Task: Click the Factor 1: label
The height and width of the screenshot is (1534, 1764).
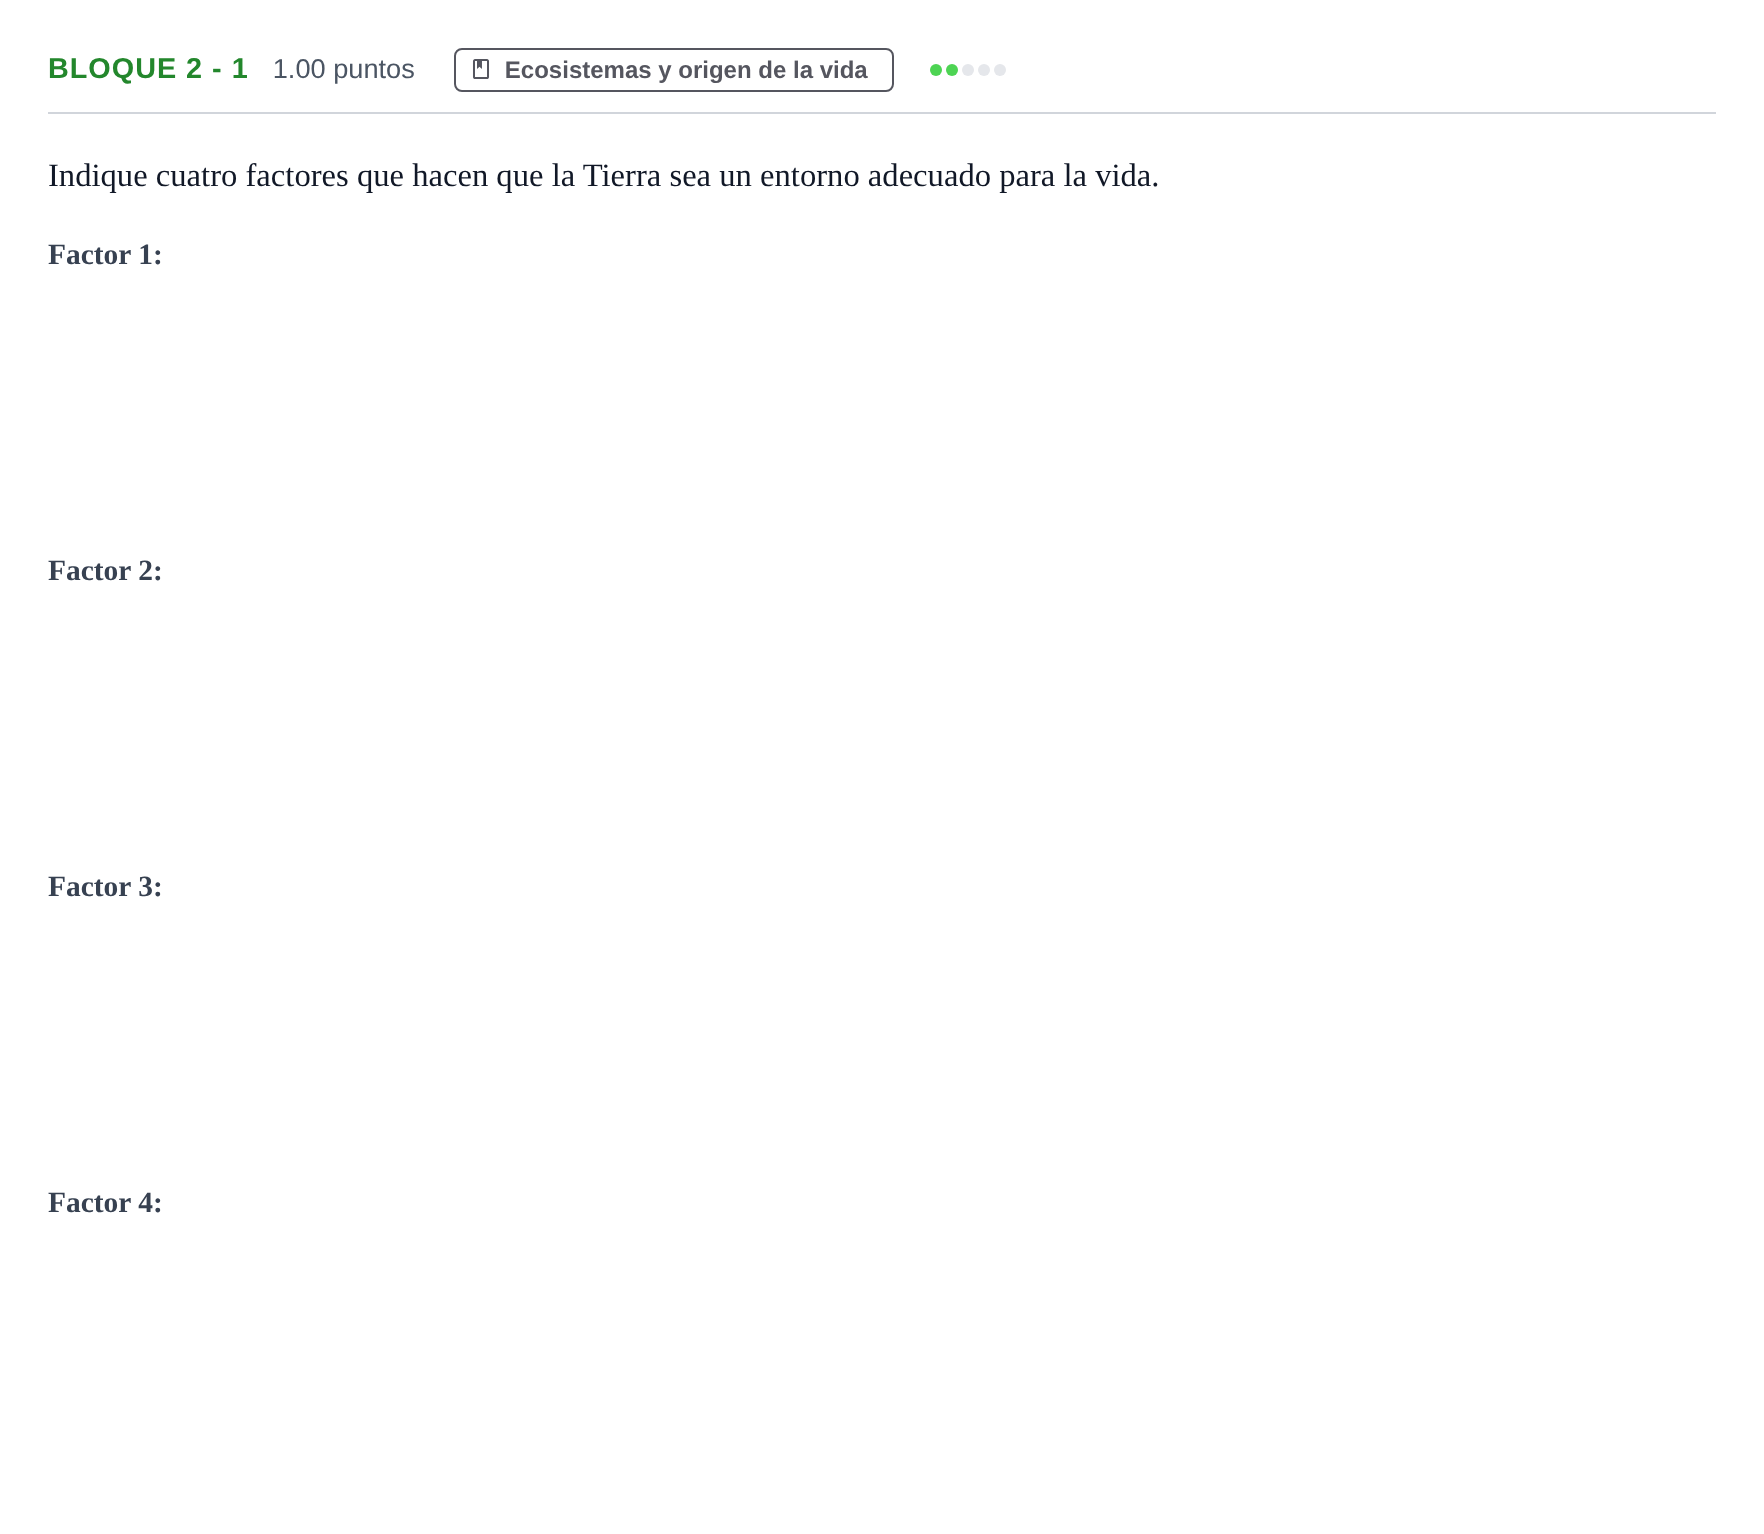Action: [105, 255]
